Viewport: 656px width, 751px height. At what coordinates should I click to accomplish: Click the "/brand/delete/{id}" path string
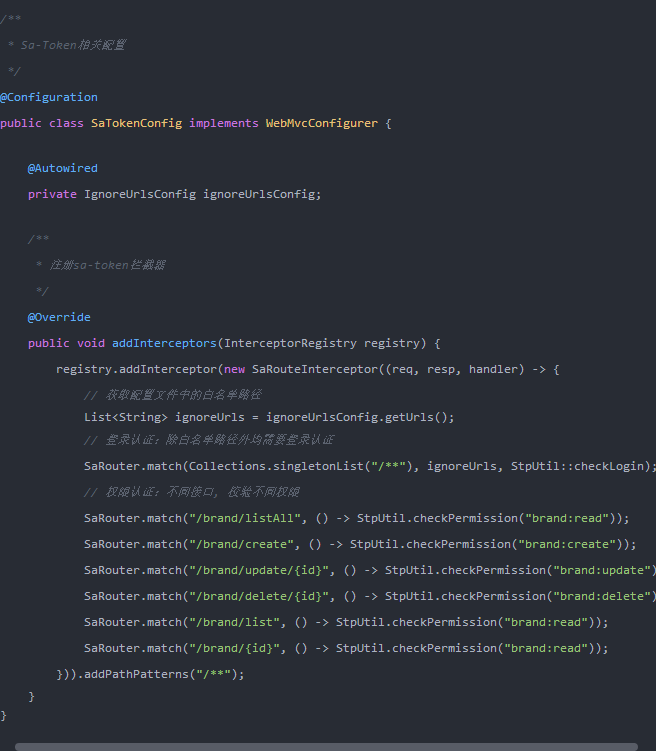(x=255, y=596)
